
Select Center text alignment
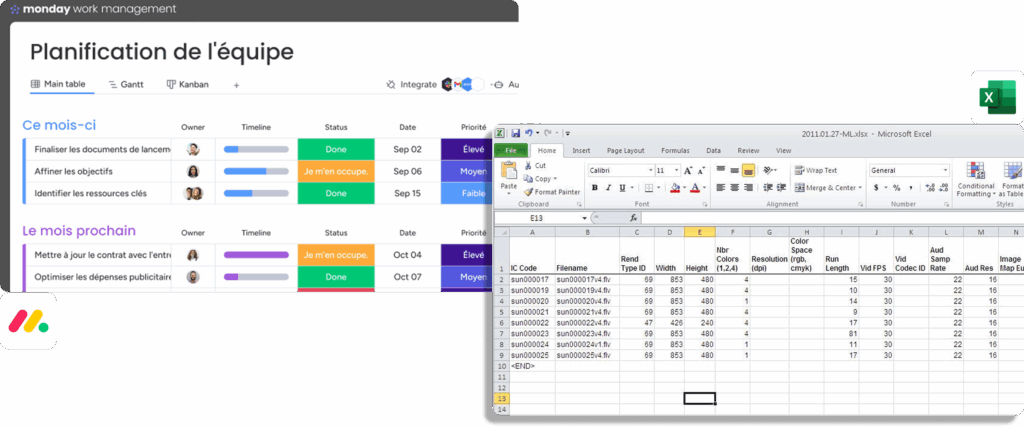click(x=734, y=188)
